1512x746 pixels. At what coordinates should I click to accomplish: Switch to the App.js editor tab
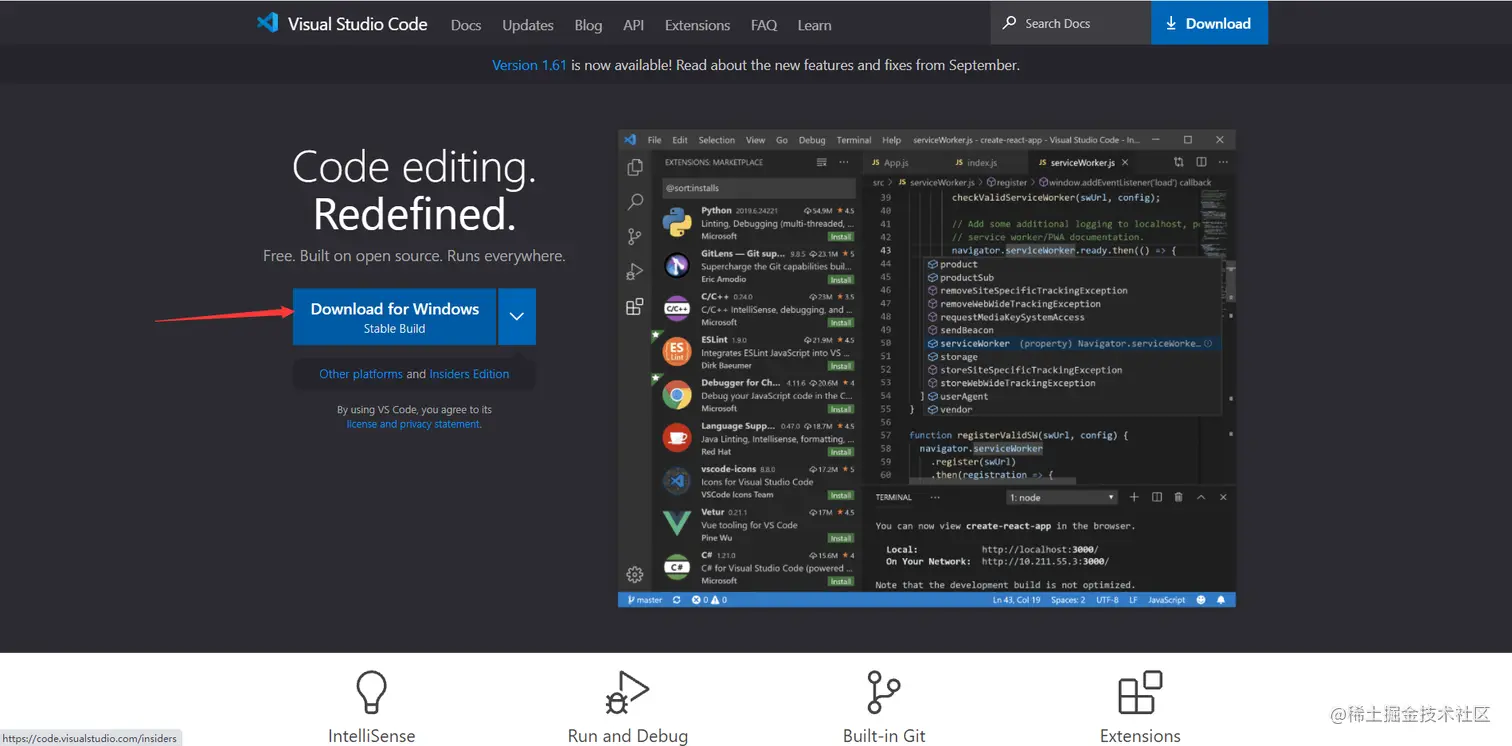(902, 162)
